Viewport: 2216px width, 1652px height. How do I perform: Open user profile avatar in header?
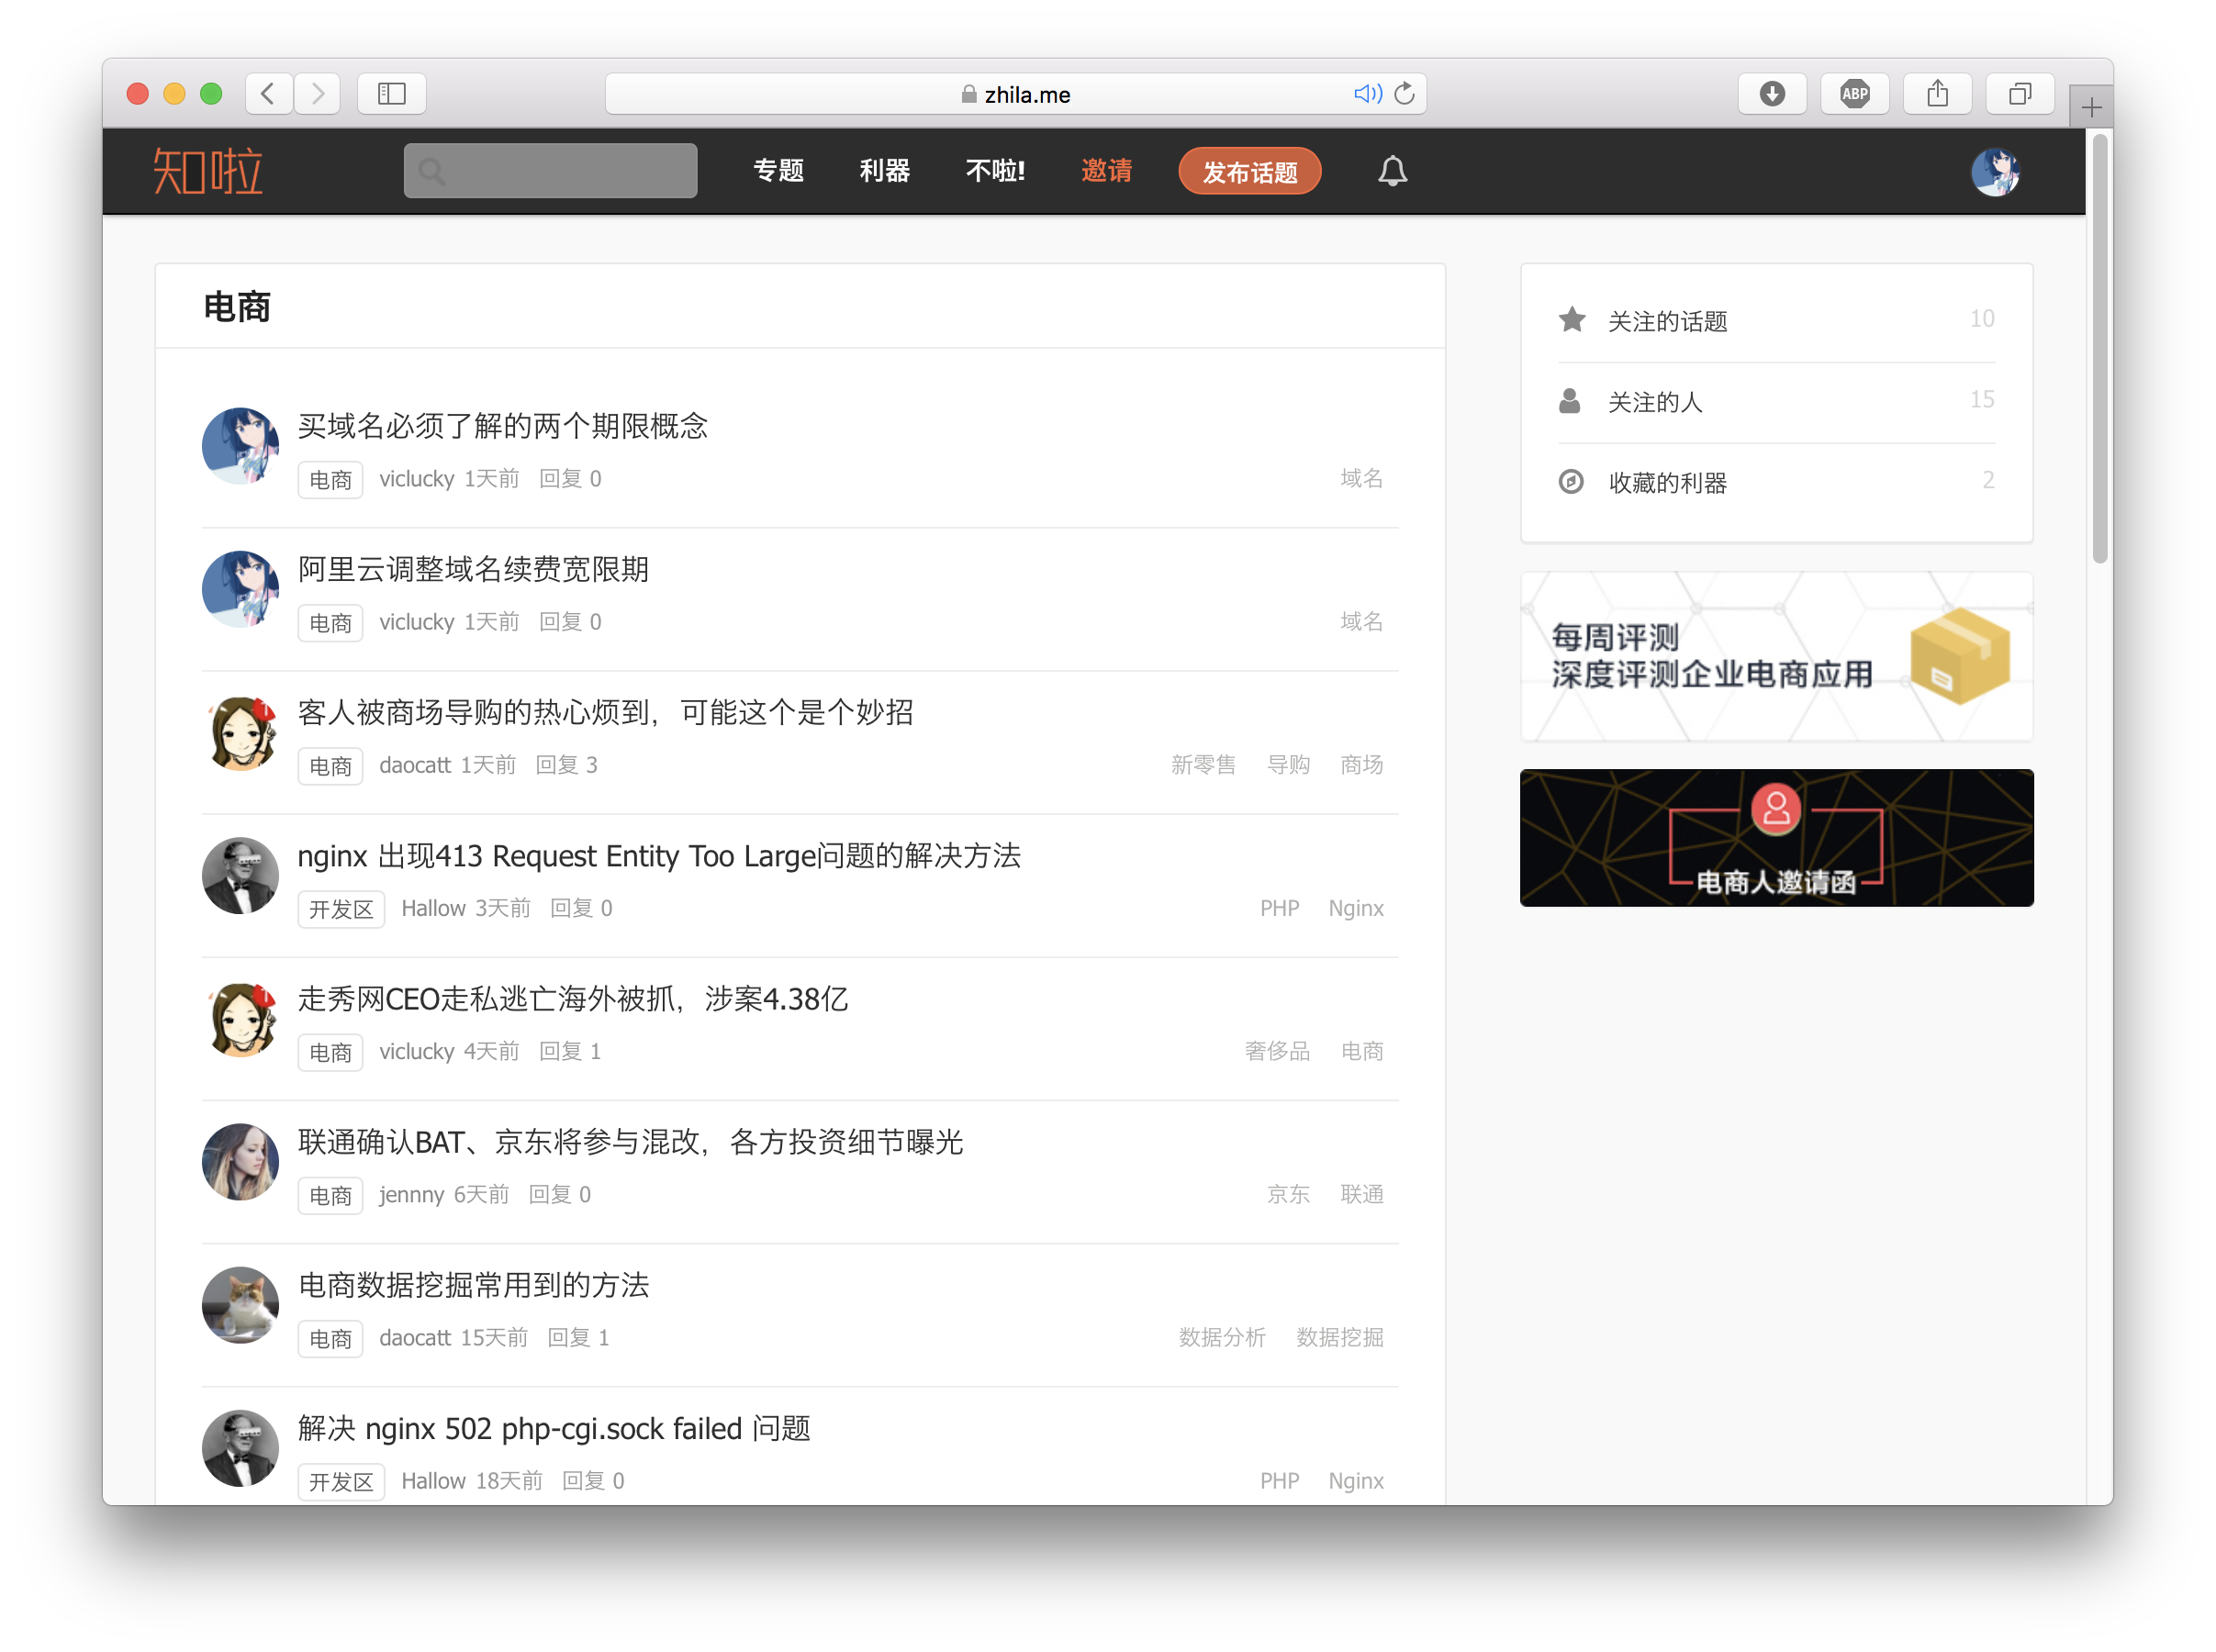tap(1994, 172)
